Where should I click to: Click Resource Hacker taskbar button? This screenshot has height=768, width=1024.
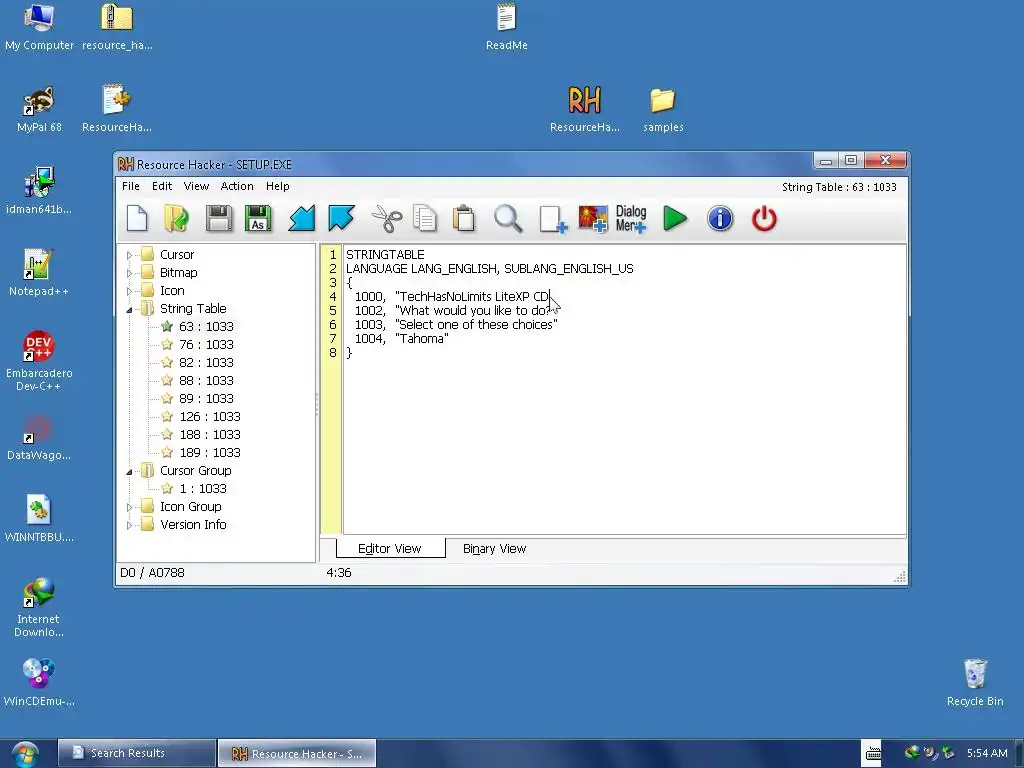tap(296, 754)
